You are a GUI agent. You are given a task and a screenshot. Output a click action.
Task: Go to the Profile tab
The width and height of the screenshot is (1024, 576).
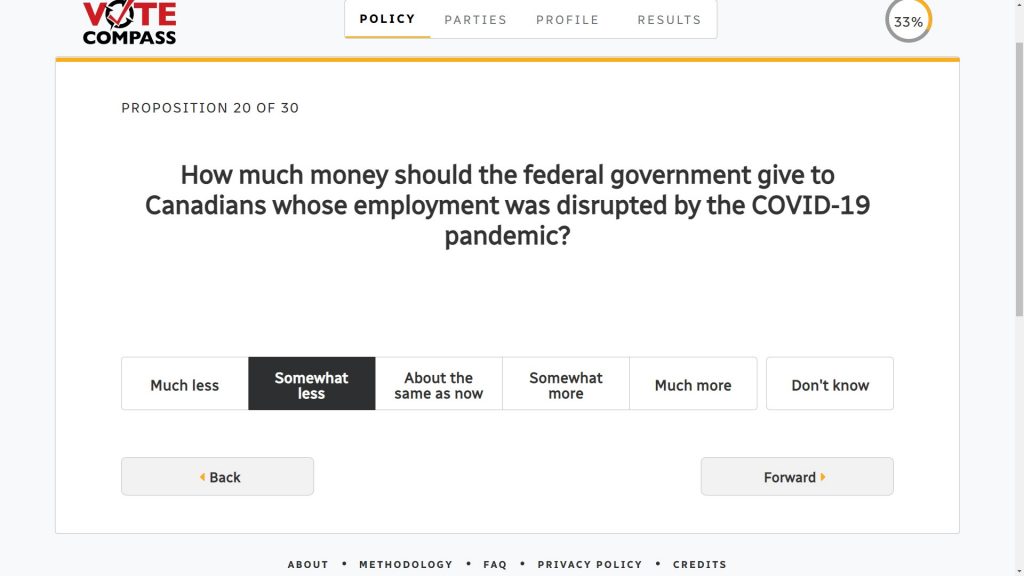567,19
